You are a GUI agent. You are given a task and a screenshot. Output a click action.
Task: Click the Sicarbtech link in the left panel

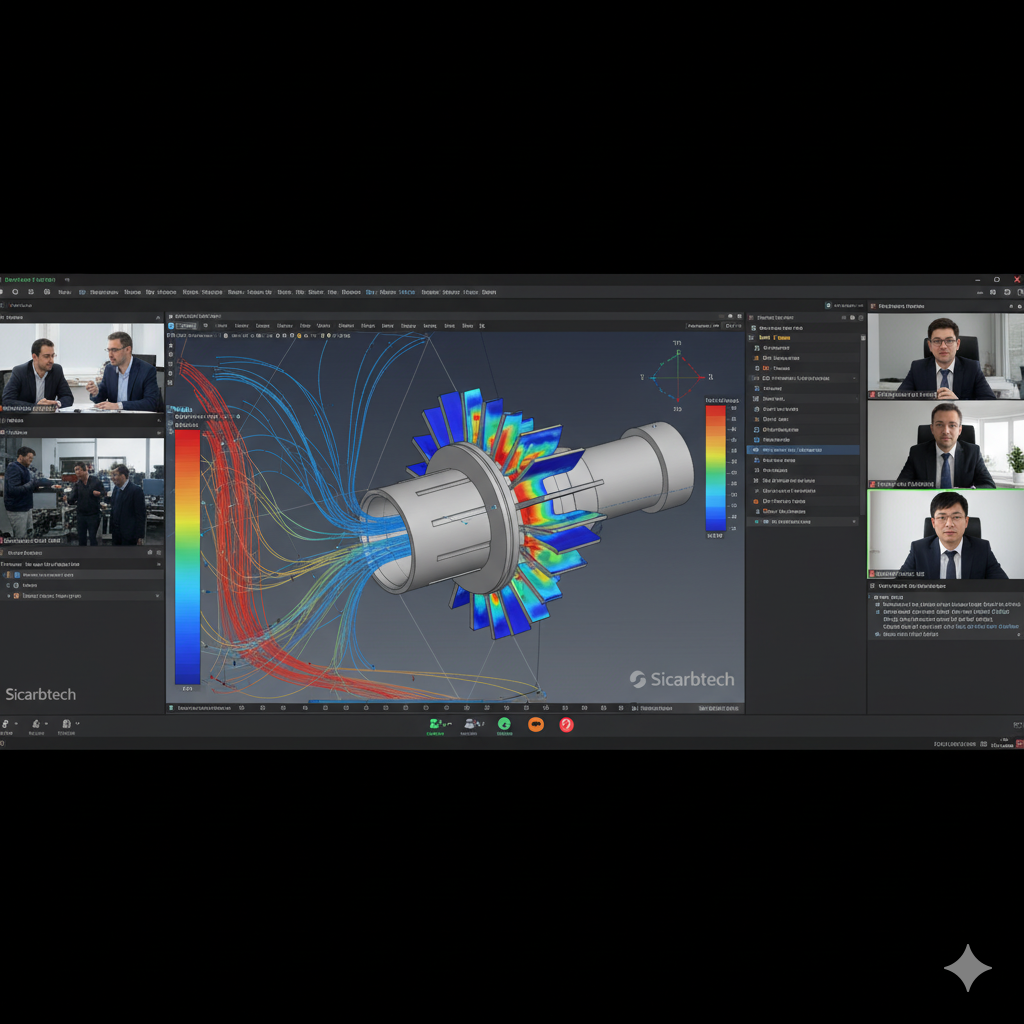point(40,694)
